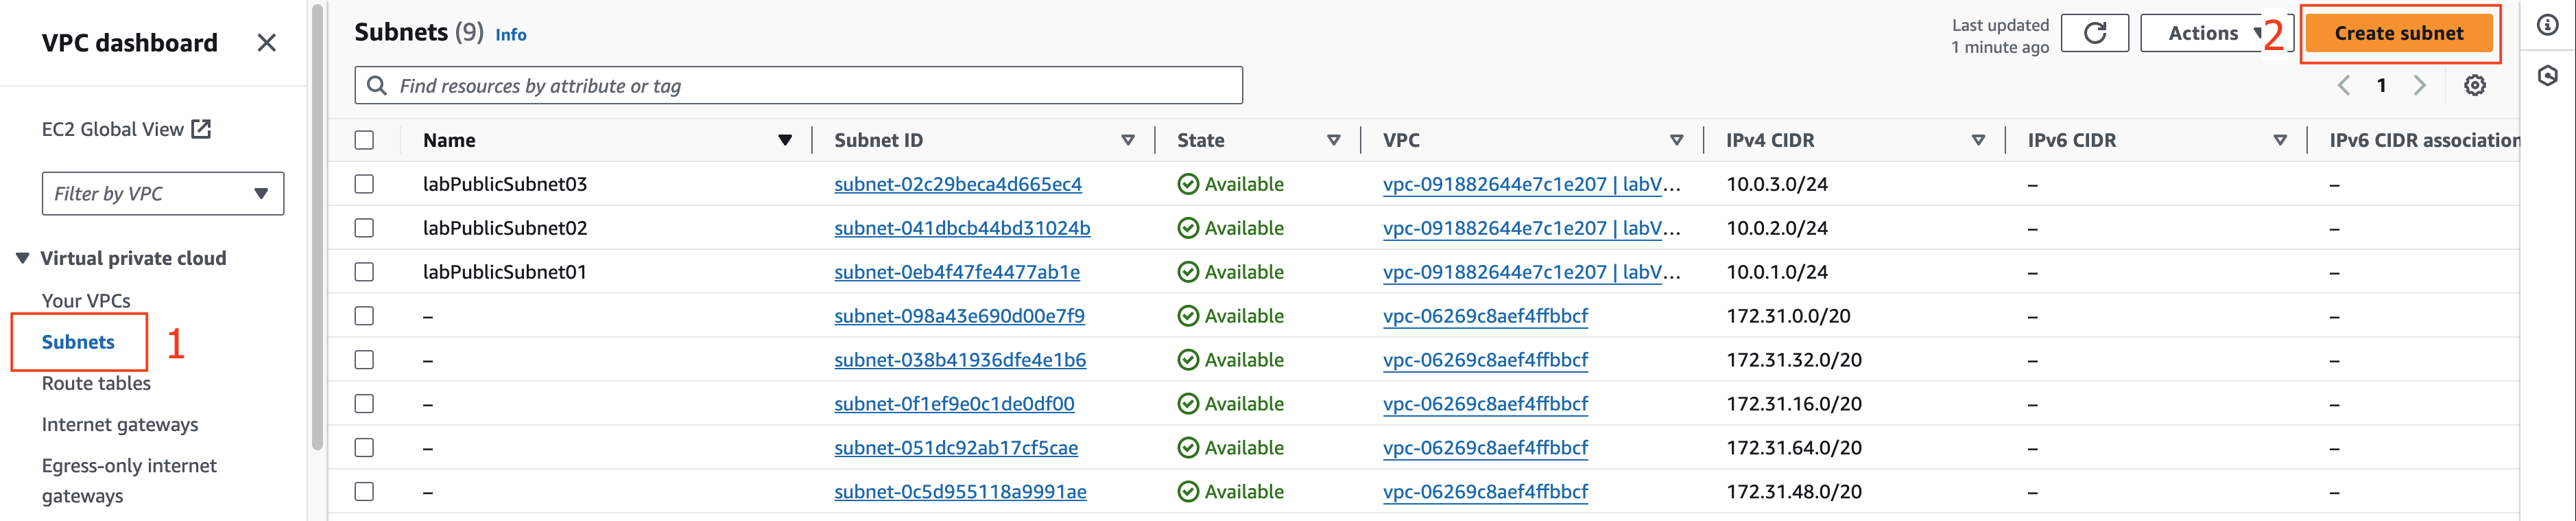Sort by the VPC column arrow
This screenshot has width=2576, height=521.
point(1676,141)
